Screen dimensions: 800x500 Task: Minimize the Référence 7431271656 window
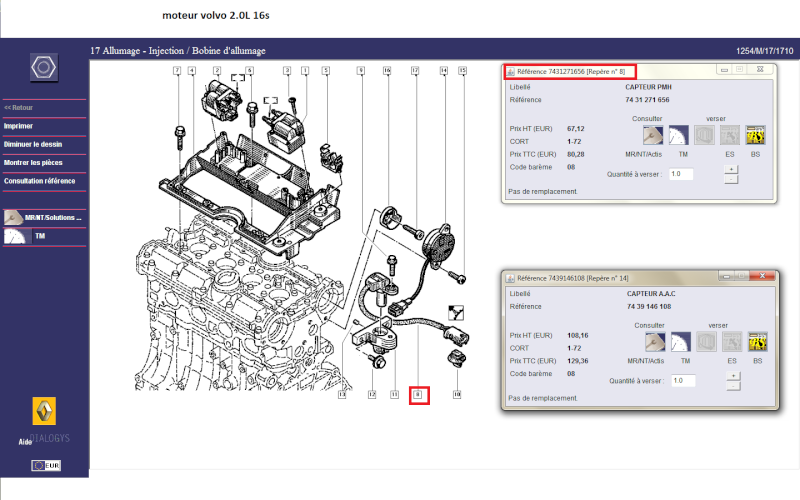pos(724,70)
